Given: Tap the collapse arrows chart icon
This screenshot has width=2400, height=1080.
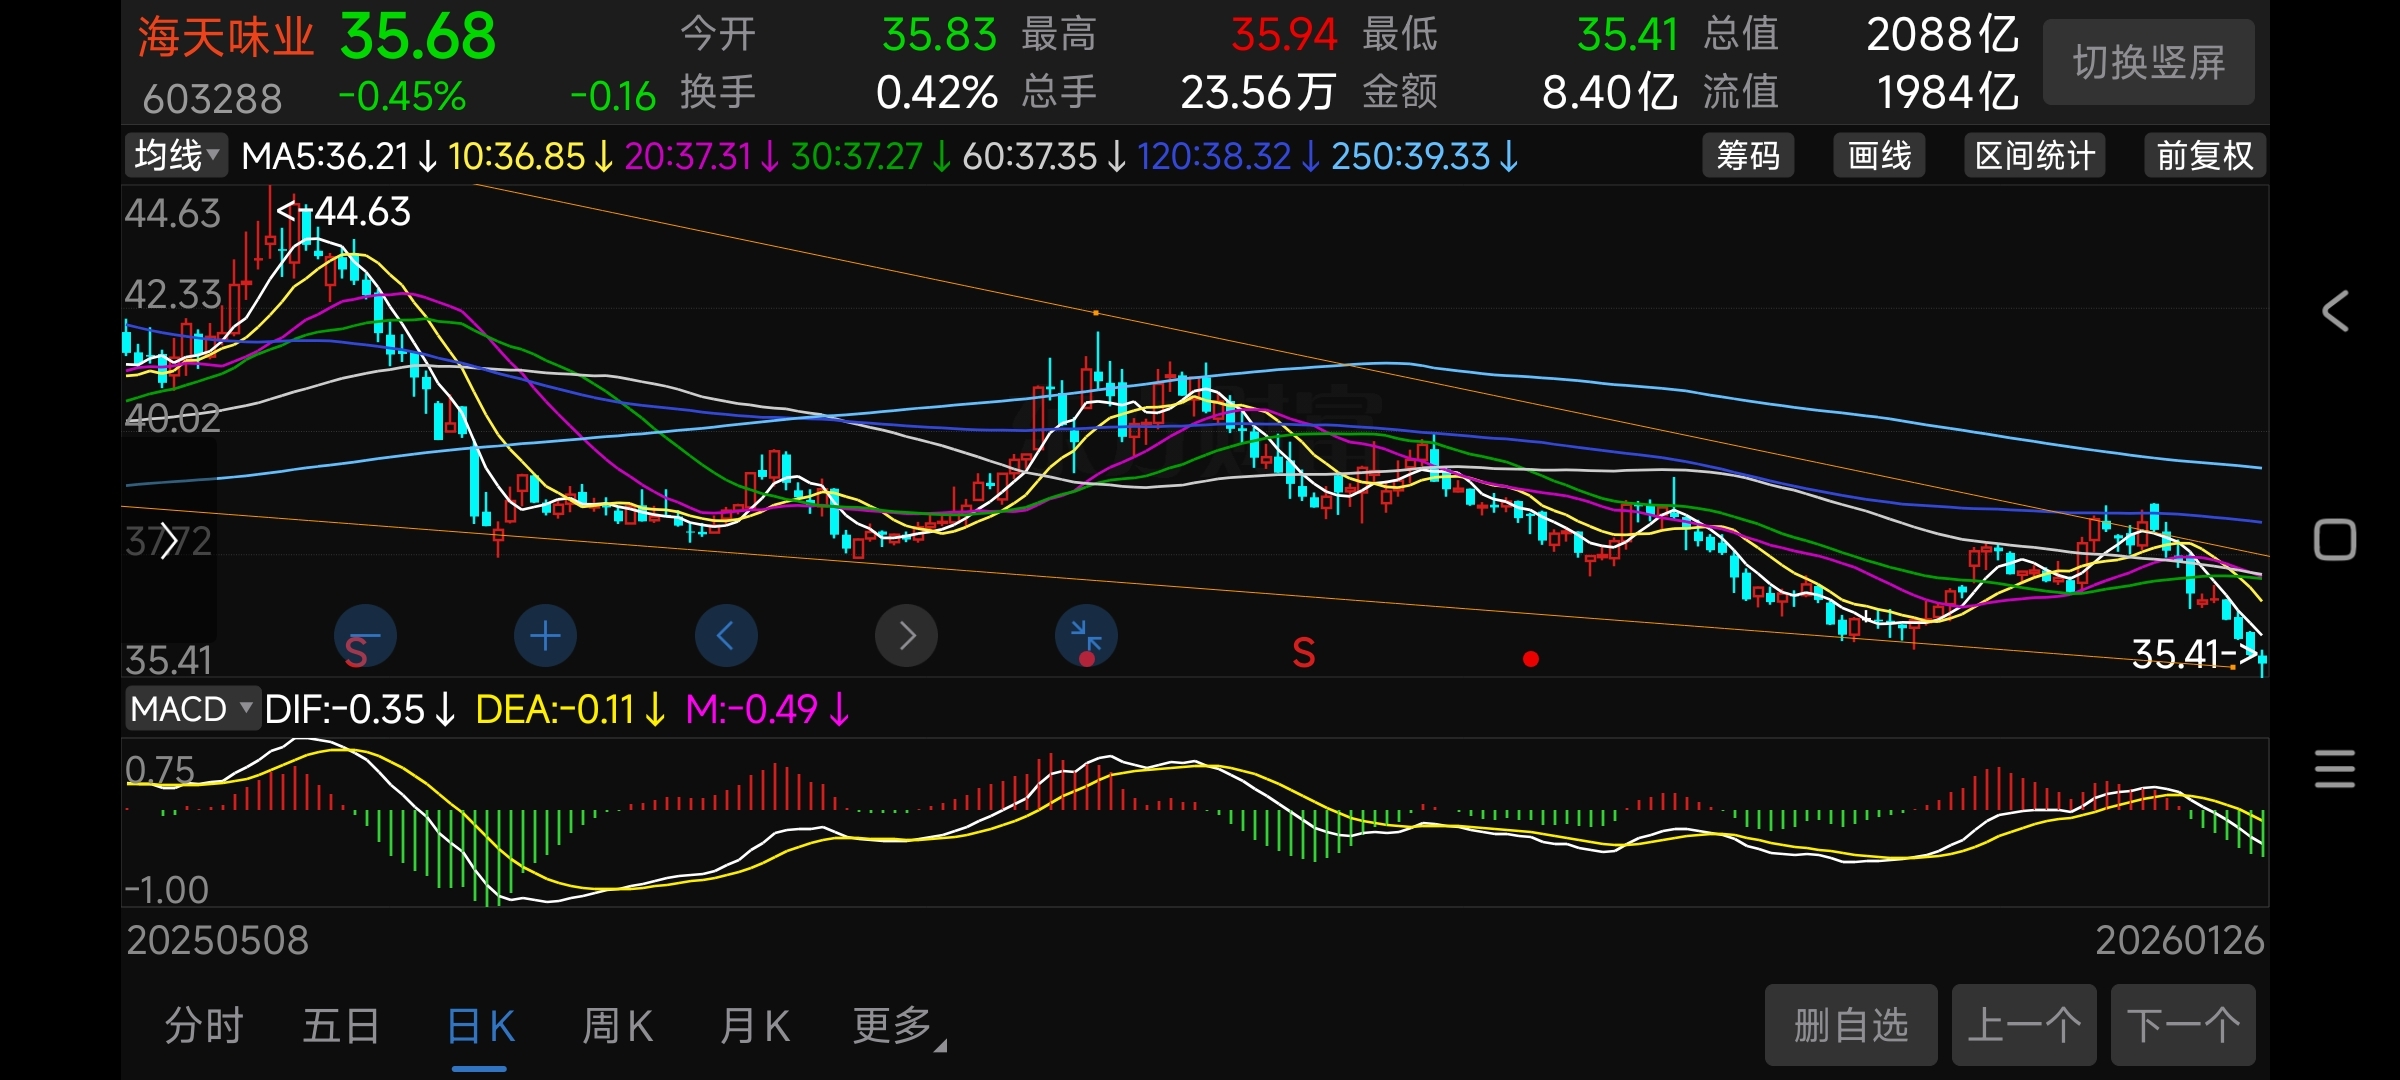Looking at the screenshot, I should click(x=1086, y=636).
